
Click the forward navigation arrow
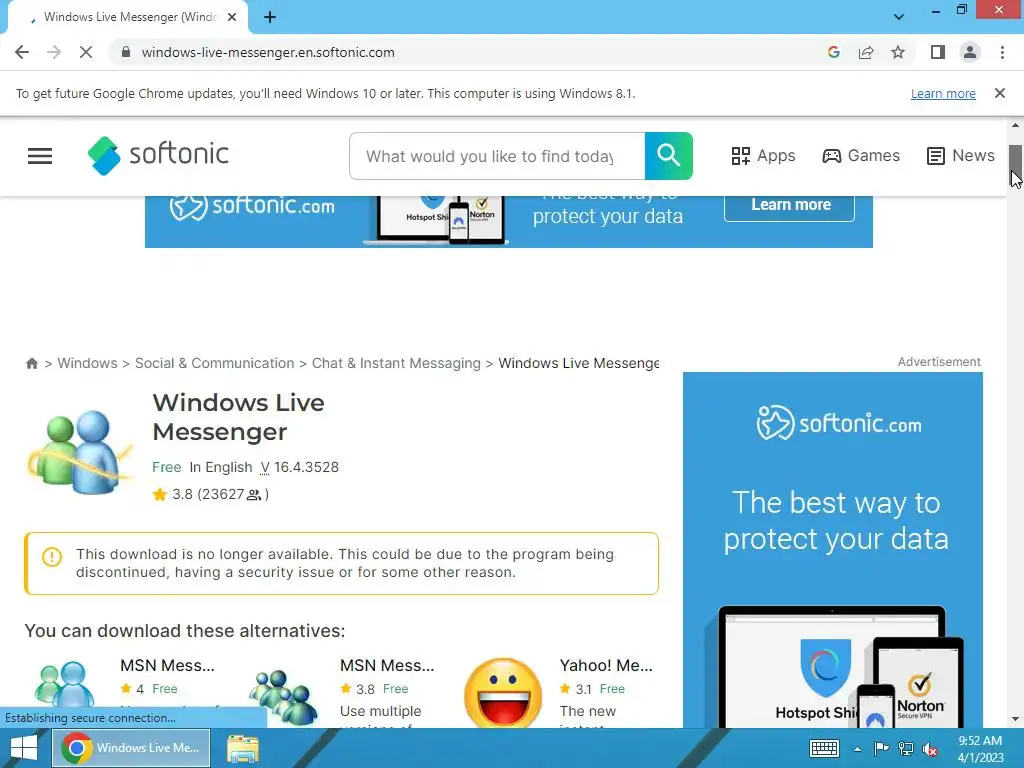(x=54, y=52)
